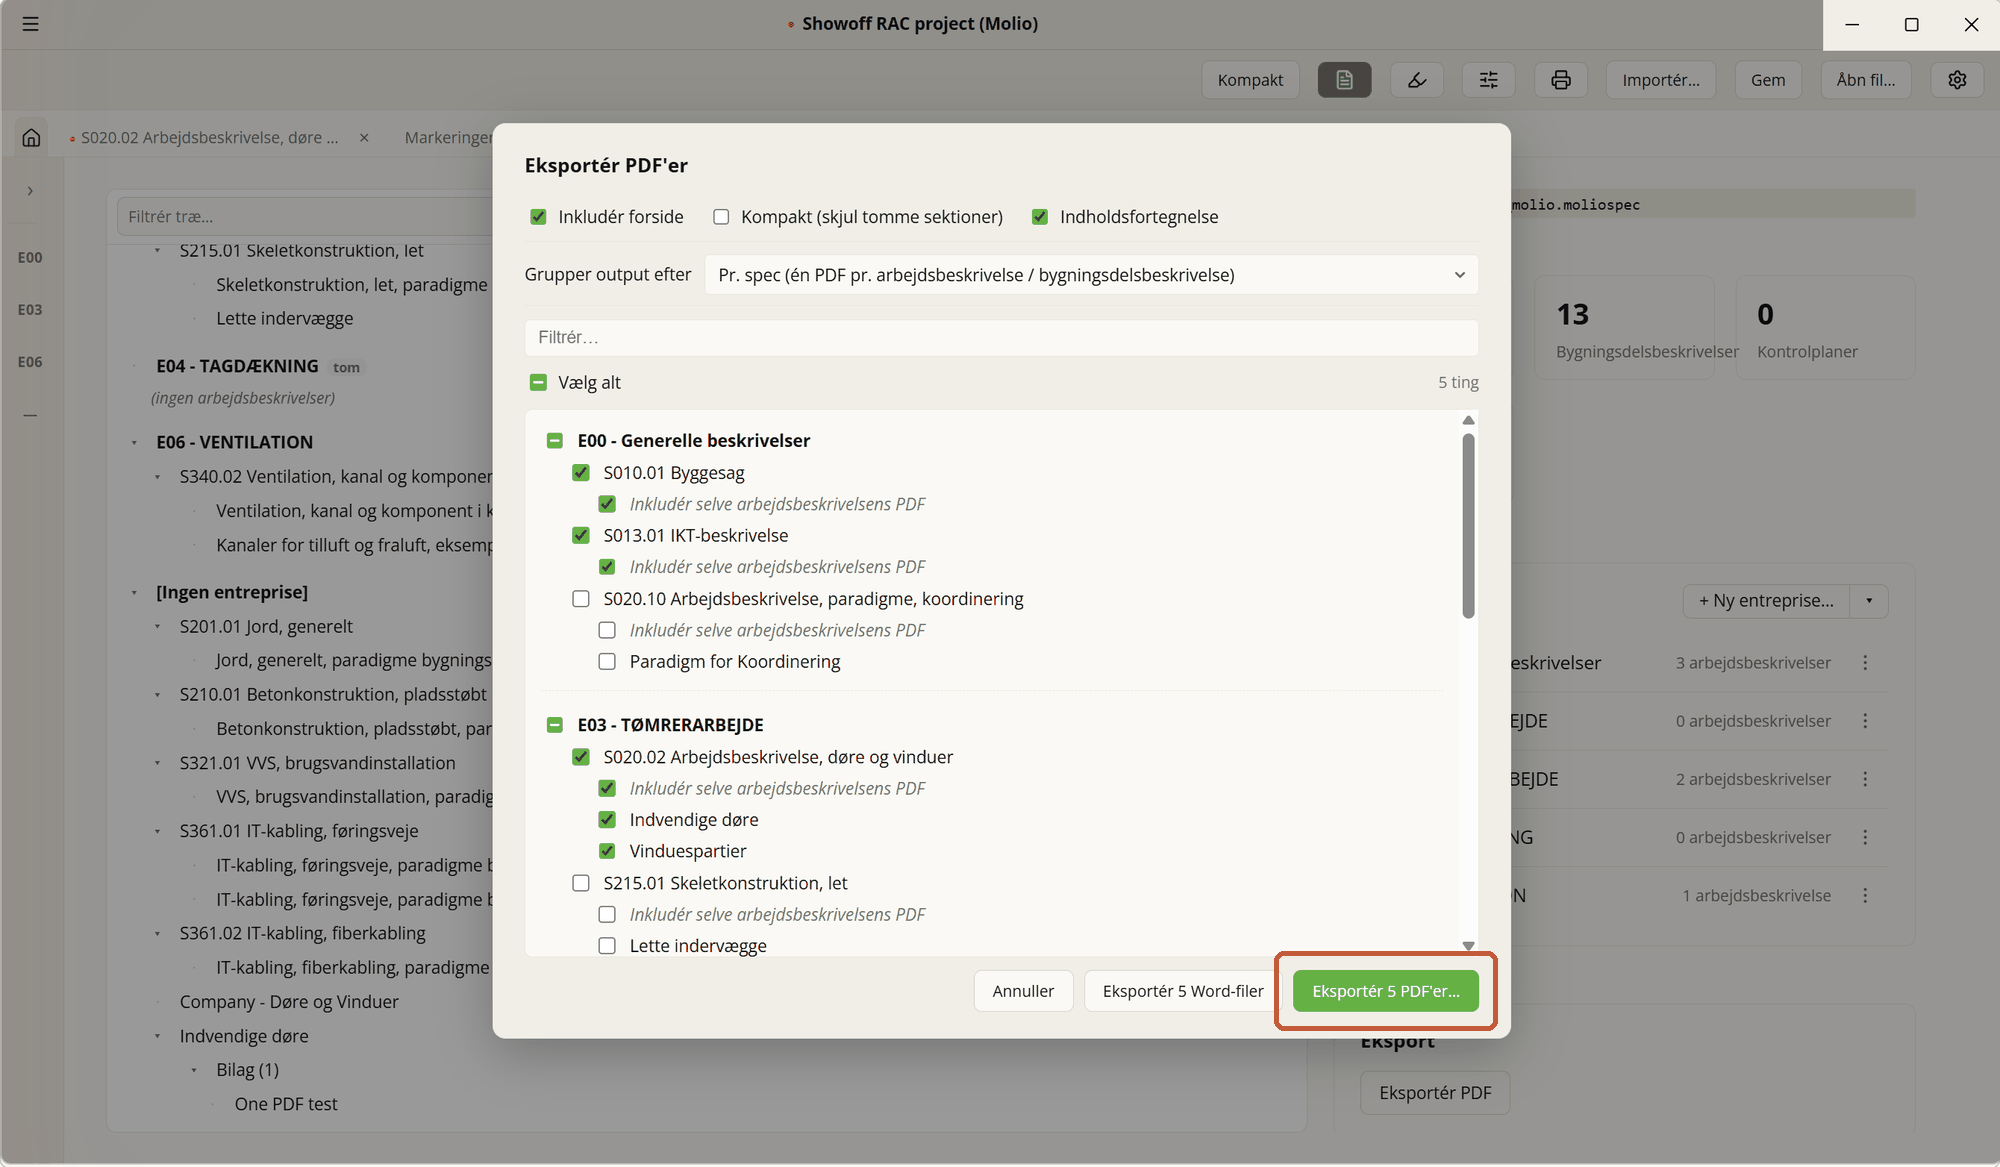This screenshot has width=2000, height=1167.
Task: Switch to S020.02 Arbejdsbeskrivelse tab
Action: 209,138
